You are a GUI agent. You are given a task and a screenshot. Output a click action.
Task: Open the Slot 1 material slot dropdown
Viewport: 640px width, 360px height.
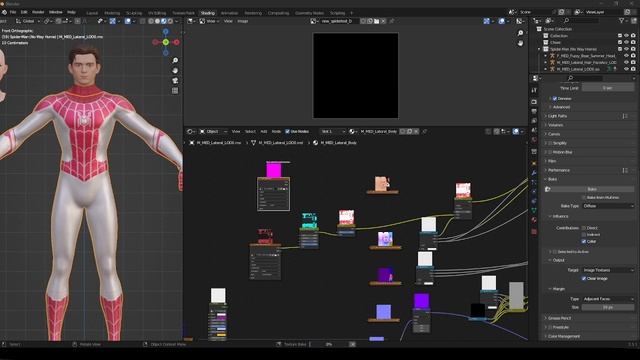(x=332, y=131)
